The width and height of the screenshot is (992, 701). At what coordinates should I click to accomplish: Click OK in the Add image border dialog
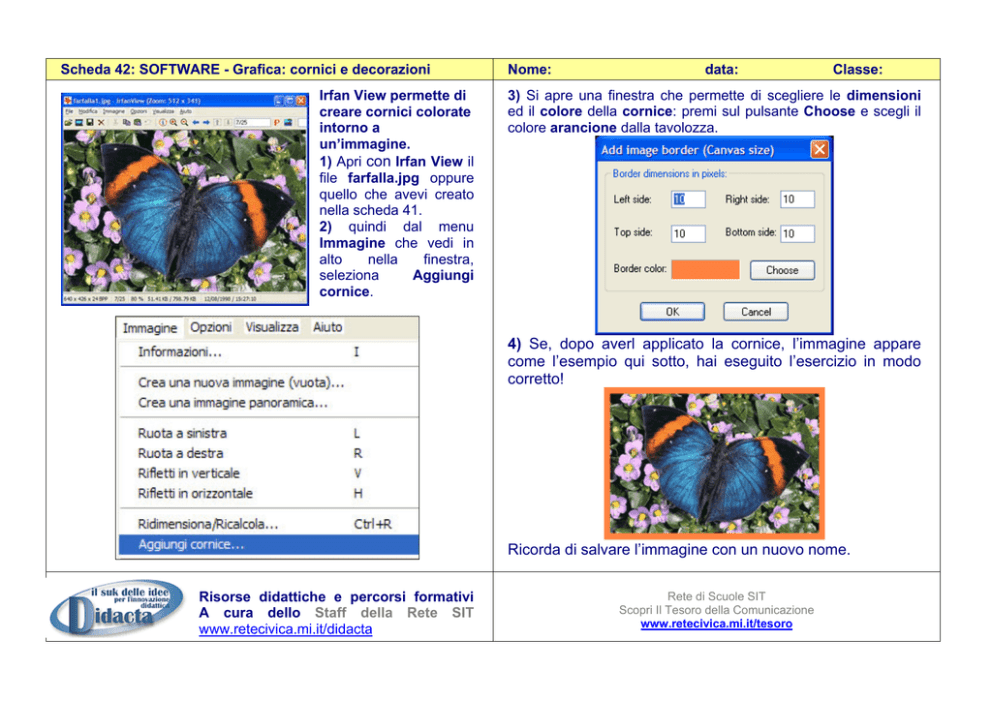point(672,311)
